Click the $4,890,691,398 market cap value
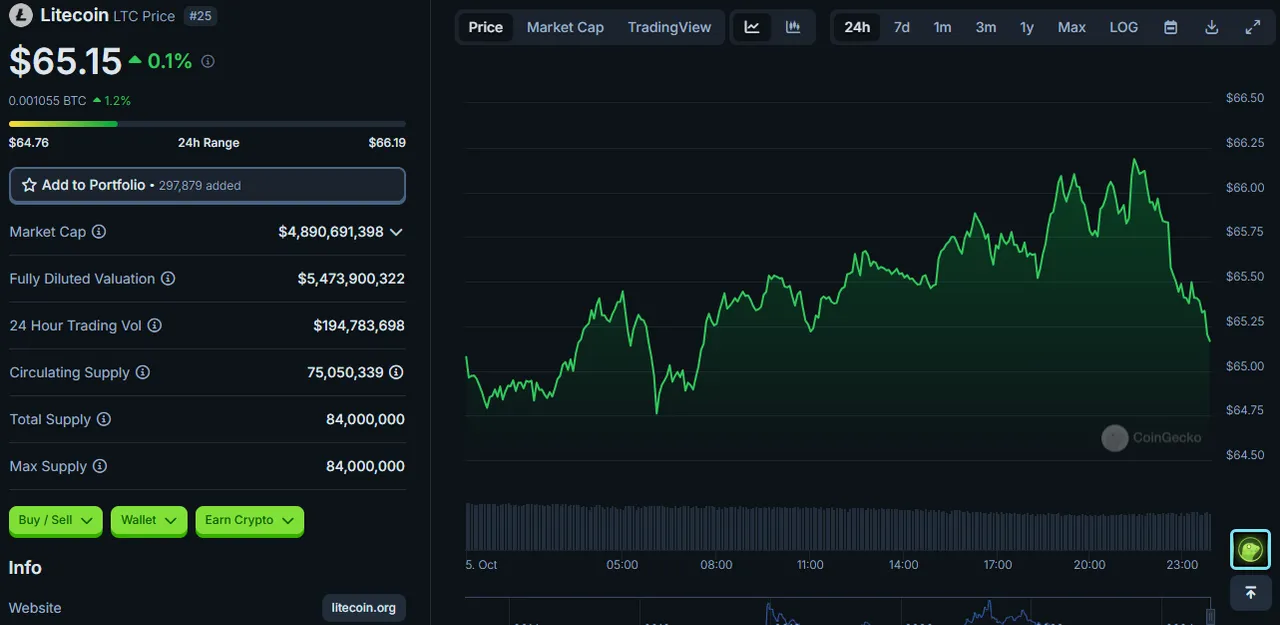This screenshot has width=1280, height=625. pyautogui.click(x=331, y=232)
